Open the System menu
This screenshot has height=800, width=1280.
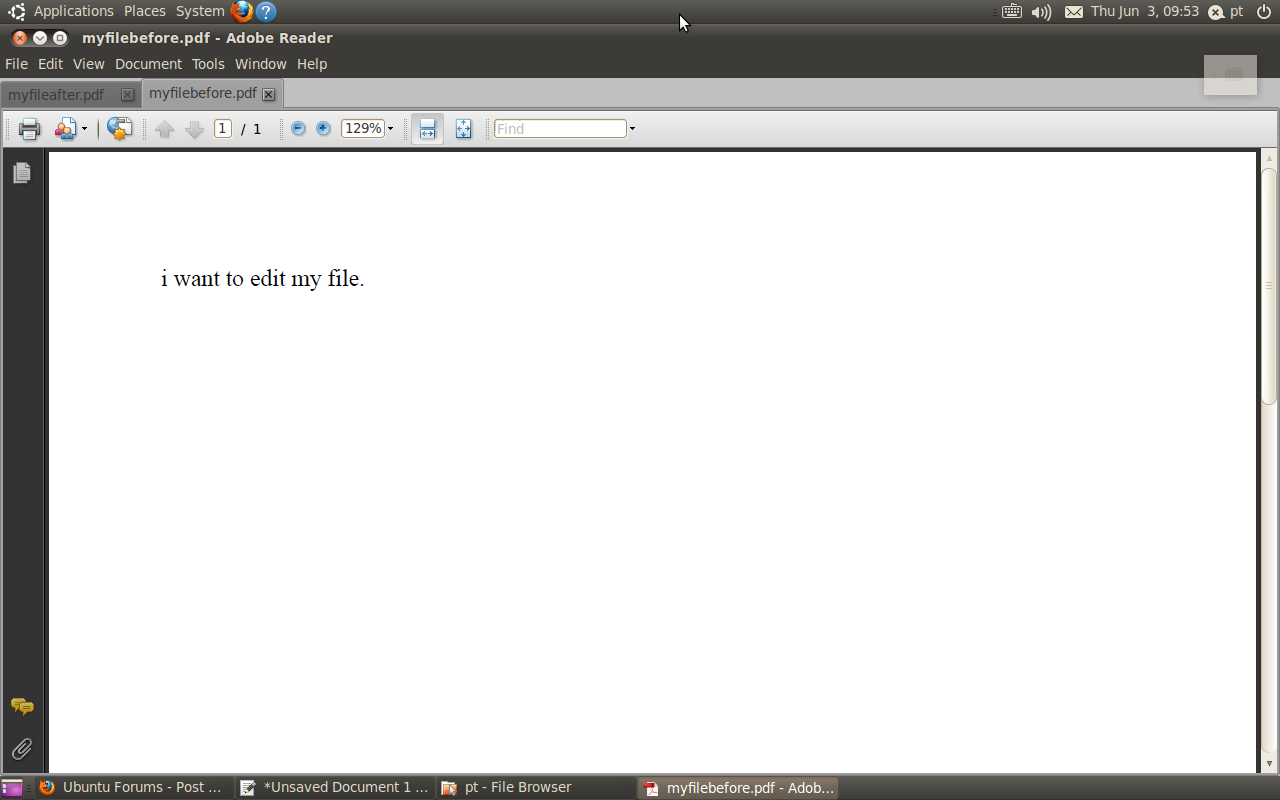pyautogui.click(x=200, y=11)
